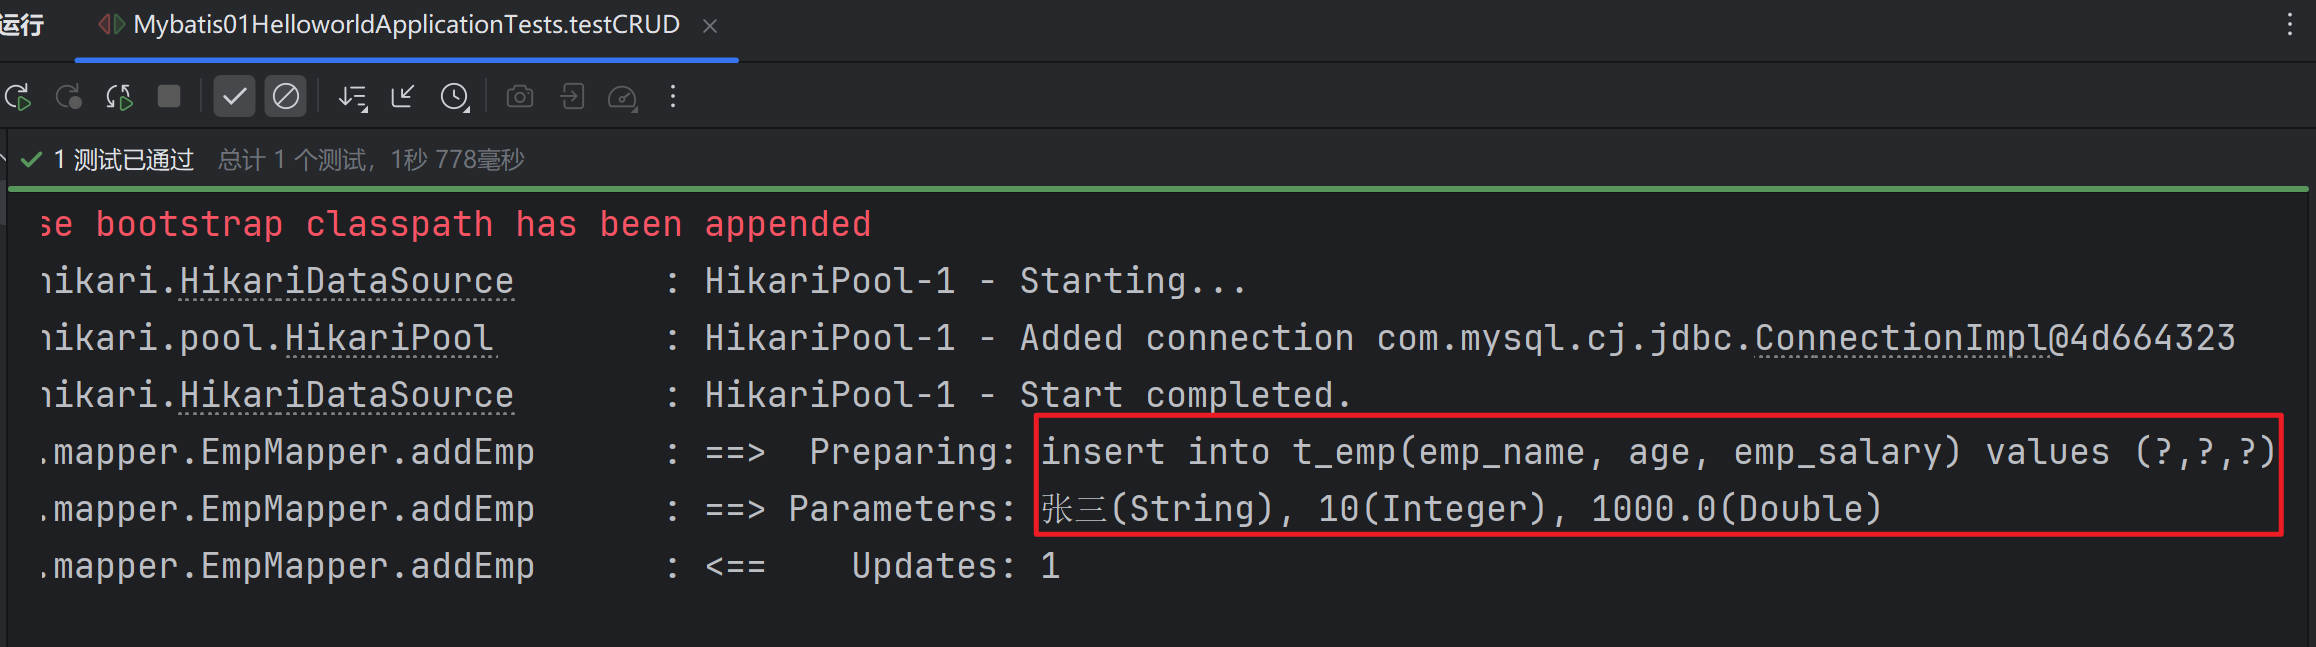Toggle the Show Passed checkmark filter
Viewport: 2316px width, 647px height.
click(234, 97)
